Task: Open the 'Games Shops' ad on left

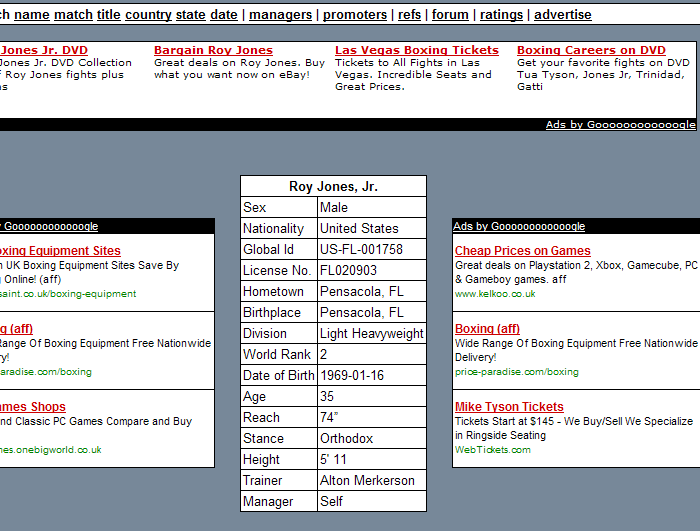Action: coord(33,407)
